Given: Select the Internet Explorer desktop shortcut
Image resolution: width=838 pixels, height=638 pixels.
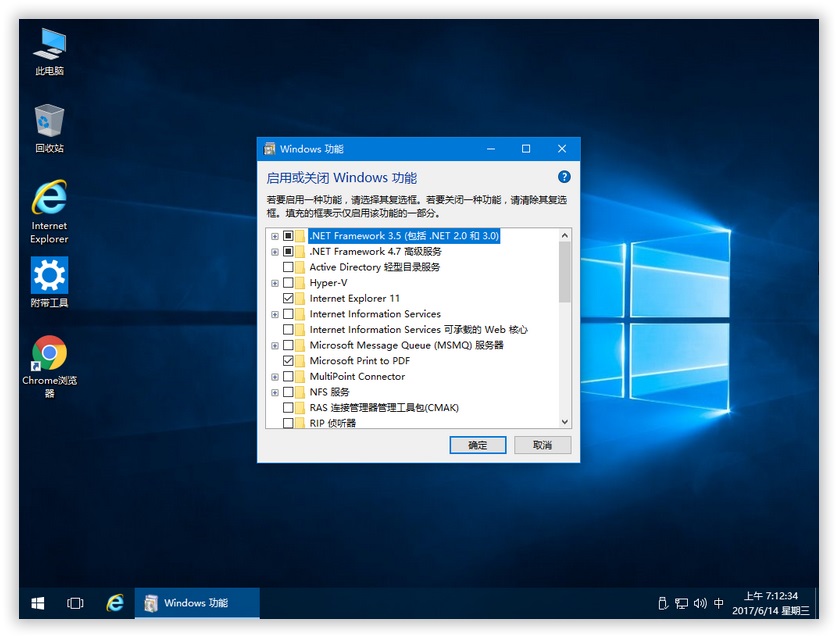Looking at the screenshot, I should point(49,212).
